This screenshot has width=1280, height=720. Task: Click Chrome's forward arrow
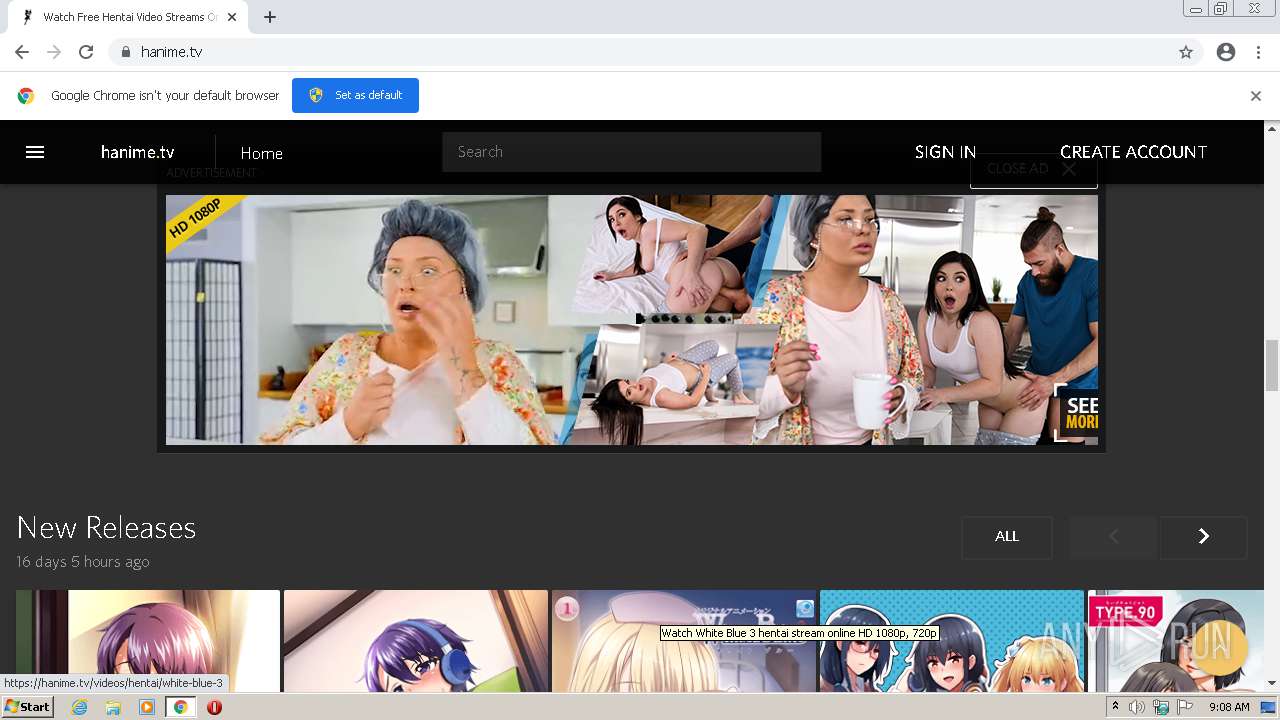(54, 52)
